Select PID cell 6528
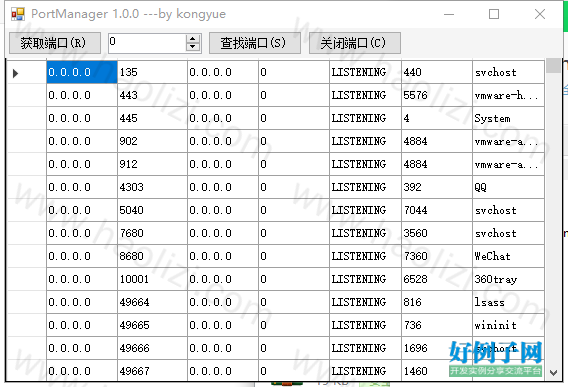Screen dimensions: 568x387 (437, 279)
